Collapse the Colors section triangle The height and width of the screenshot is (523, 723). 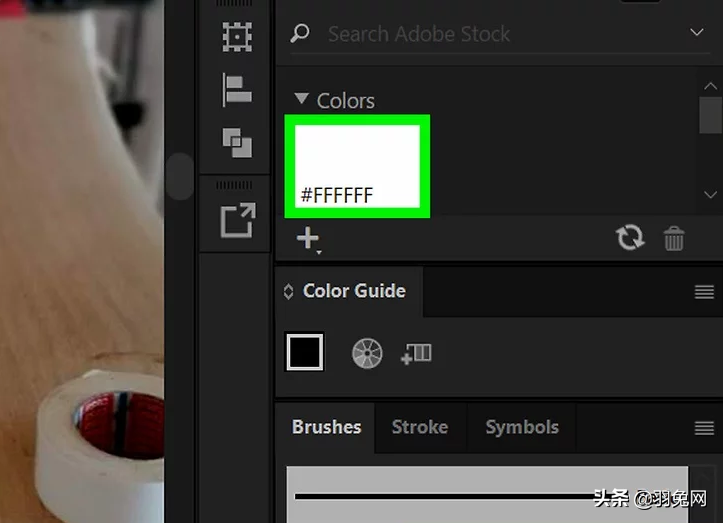[302, 98]
